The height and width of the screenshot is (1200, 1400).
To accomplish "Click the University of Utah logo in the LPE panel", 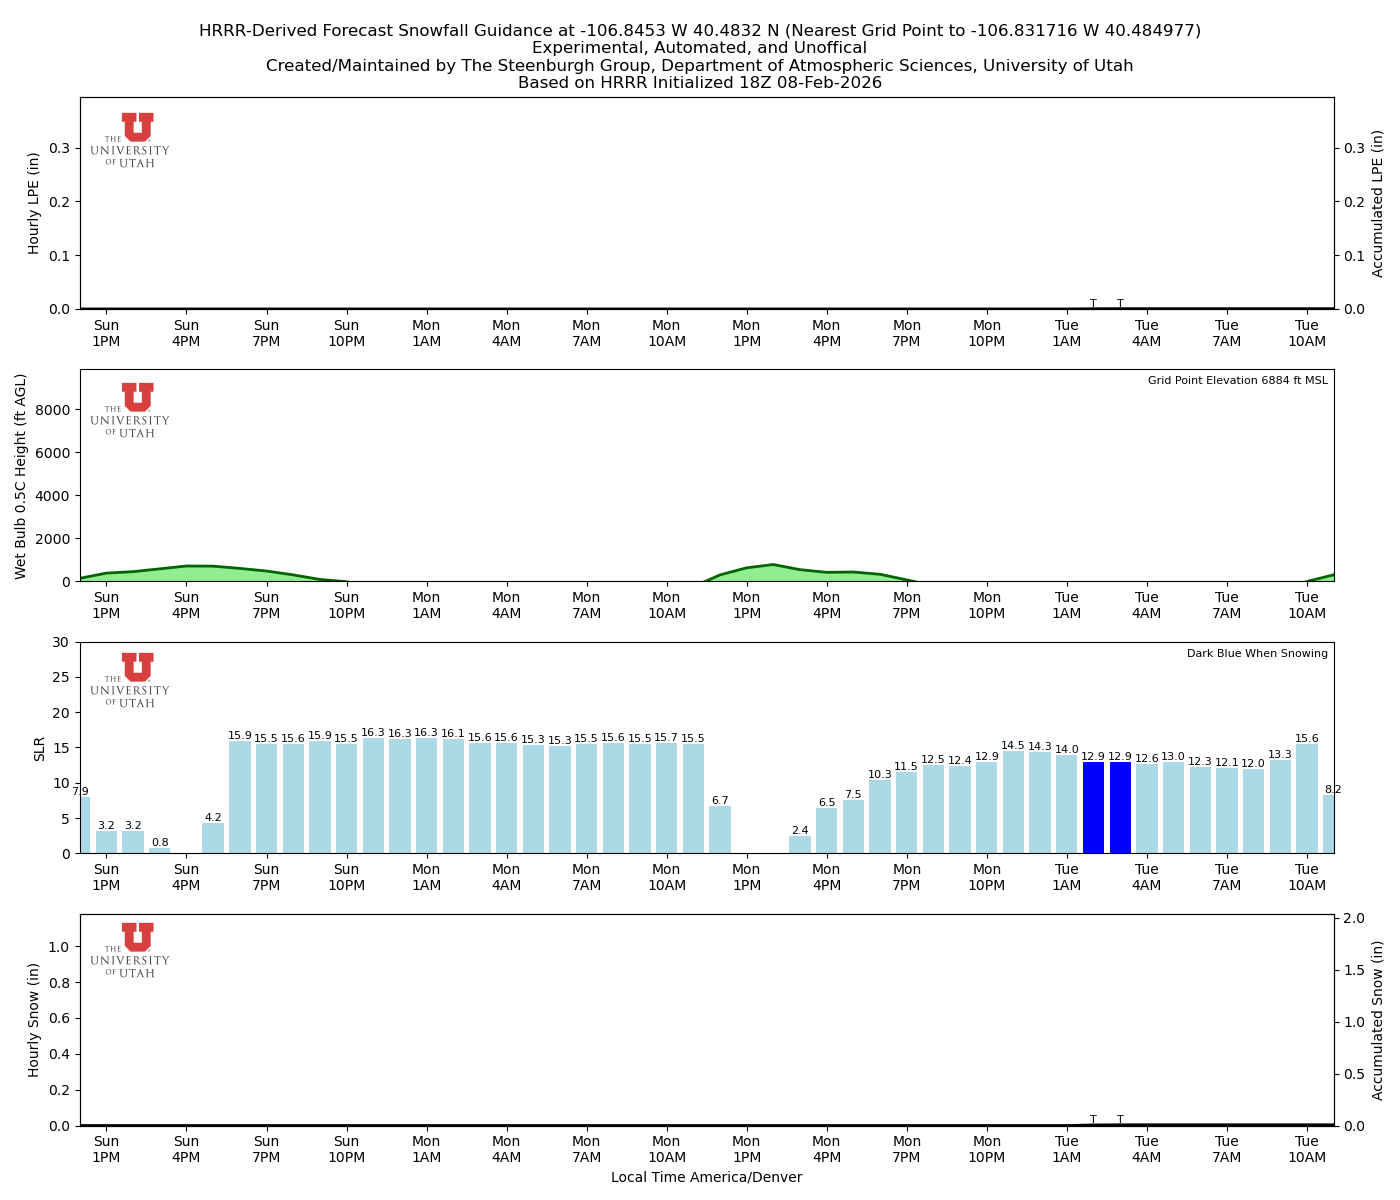I will [136, 137].
